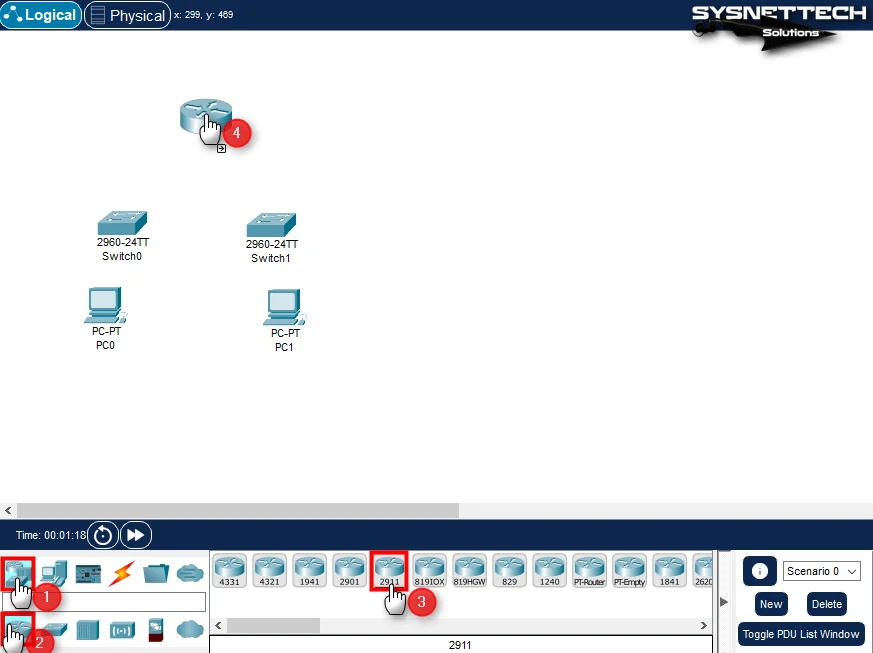Open the Scenario 0 dropdown

click(x=821, y=571)
